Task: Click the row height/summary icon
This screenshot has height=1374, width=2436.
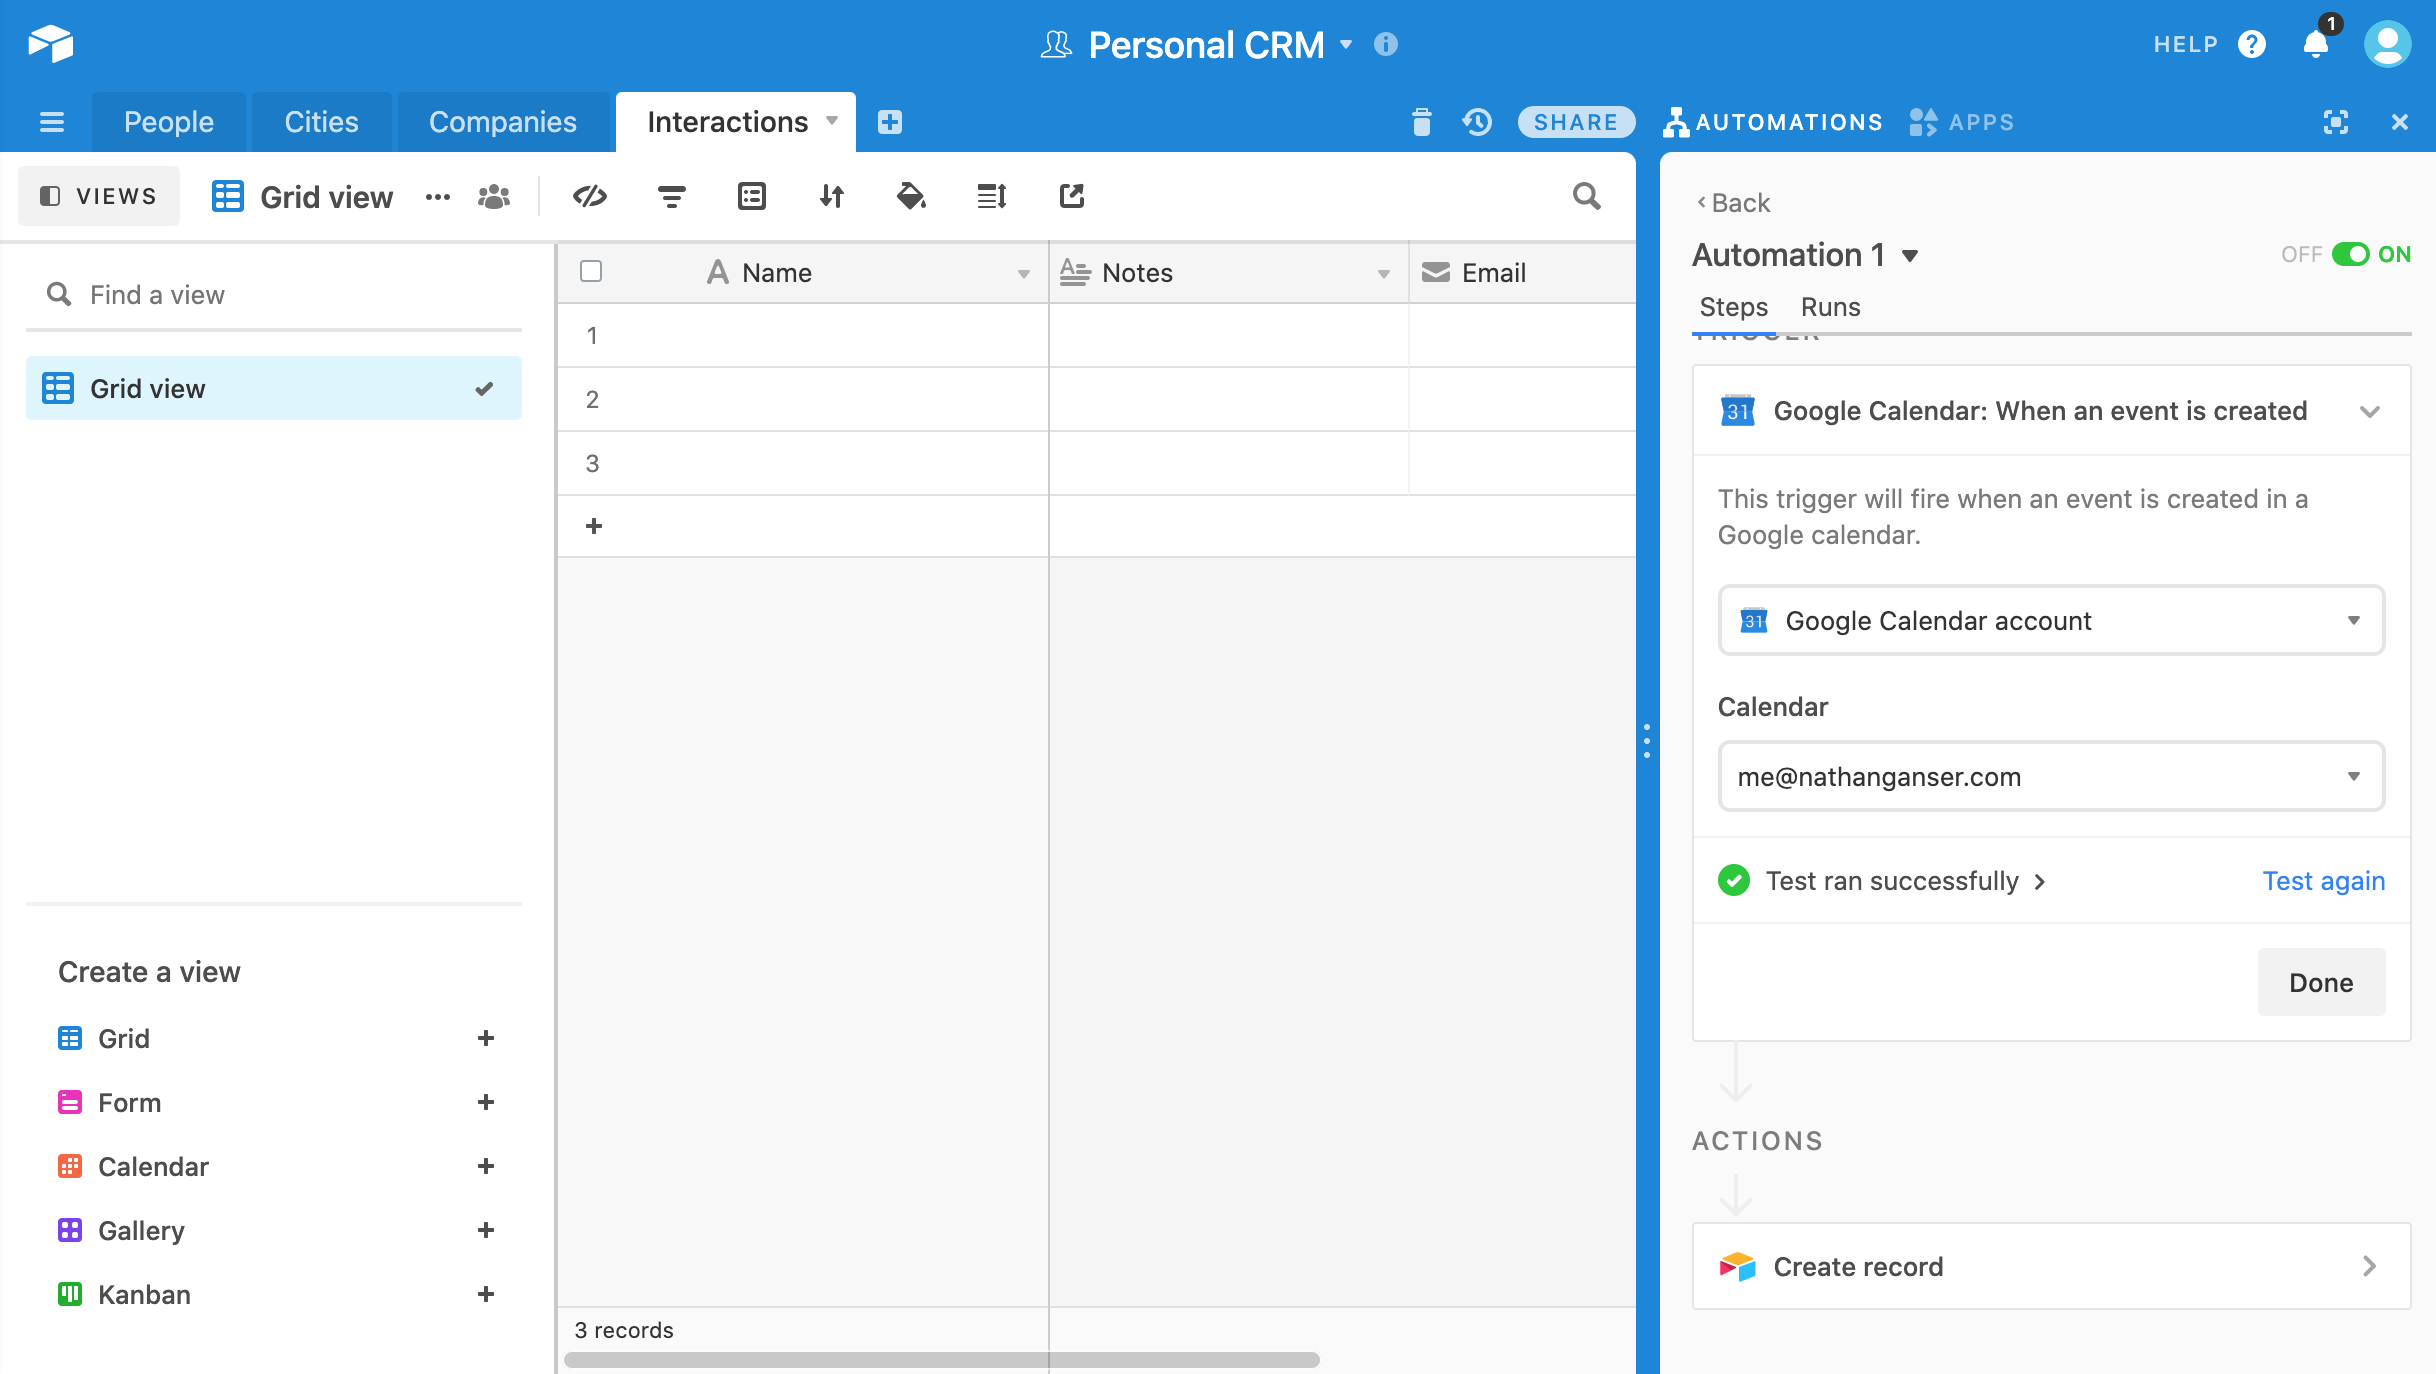Action: pos(992,196)
